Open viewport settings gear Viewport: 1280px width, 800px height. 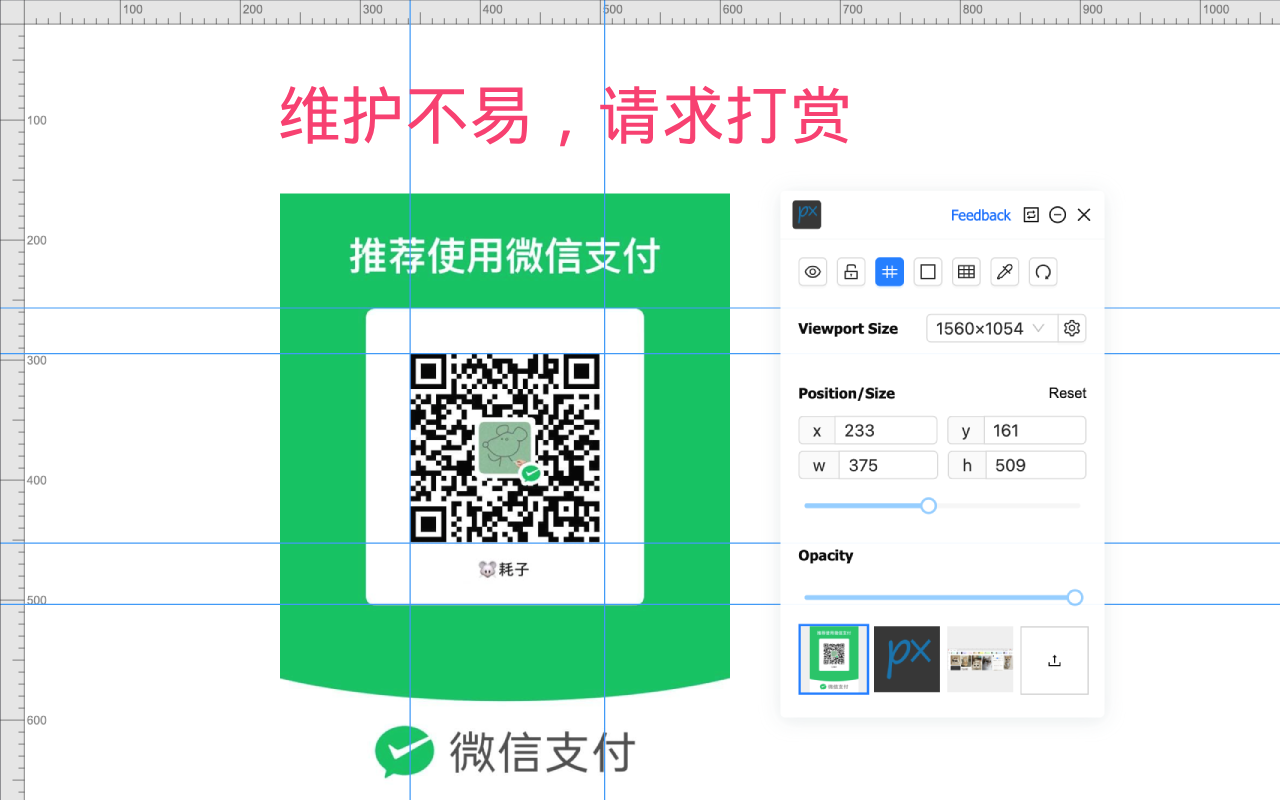point(1072,328)
